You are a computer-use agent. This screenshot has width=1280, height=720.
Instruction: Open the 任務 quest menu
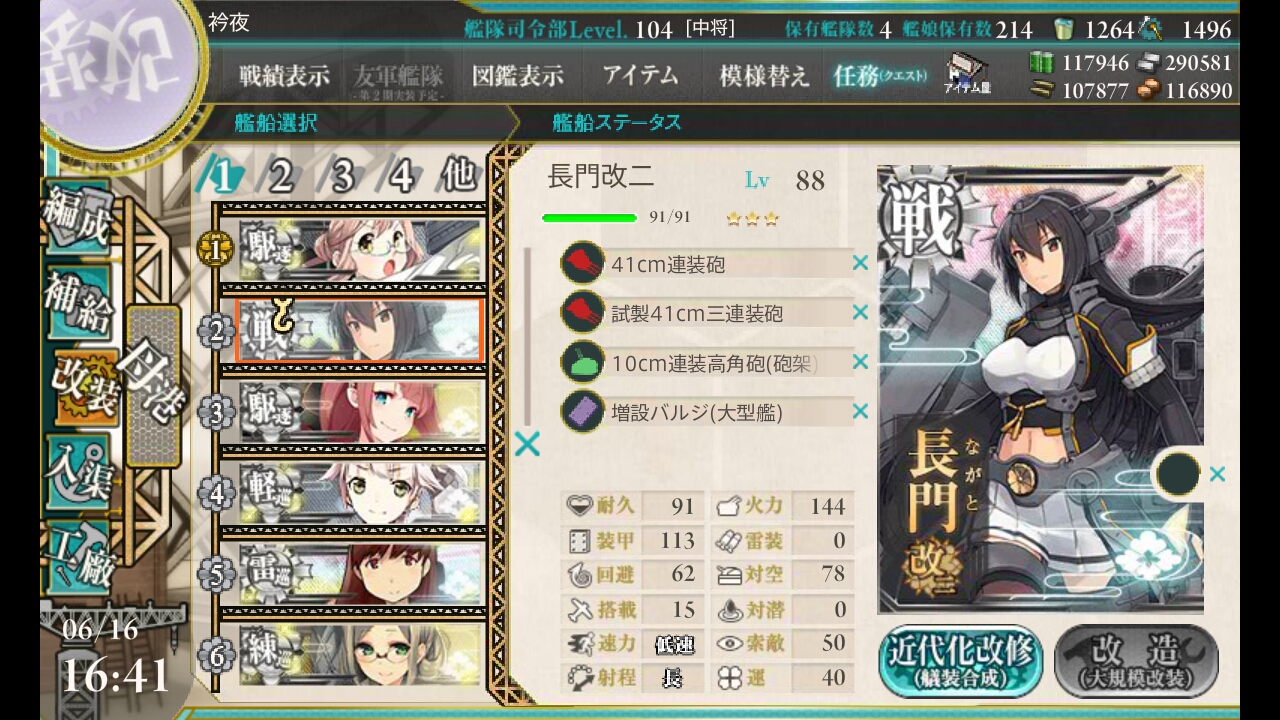(x=880, y=76)
